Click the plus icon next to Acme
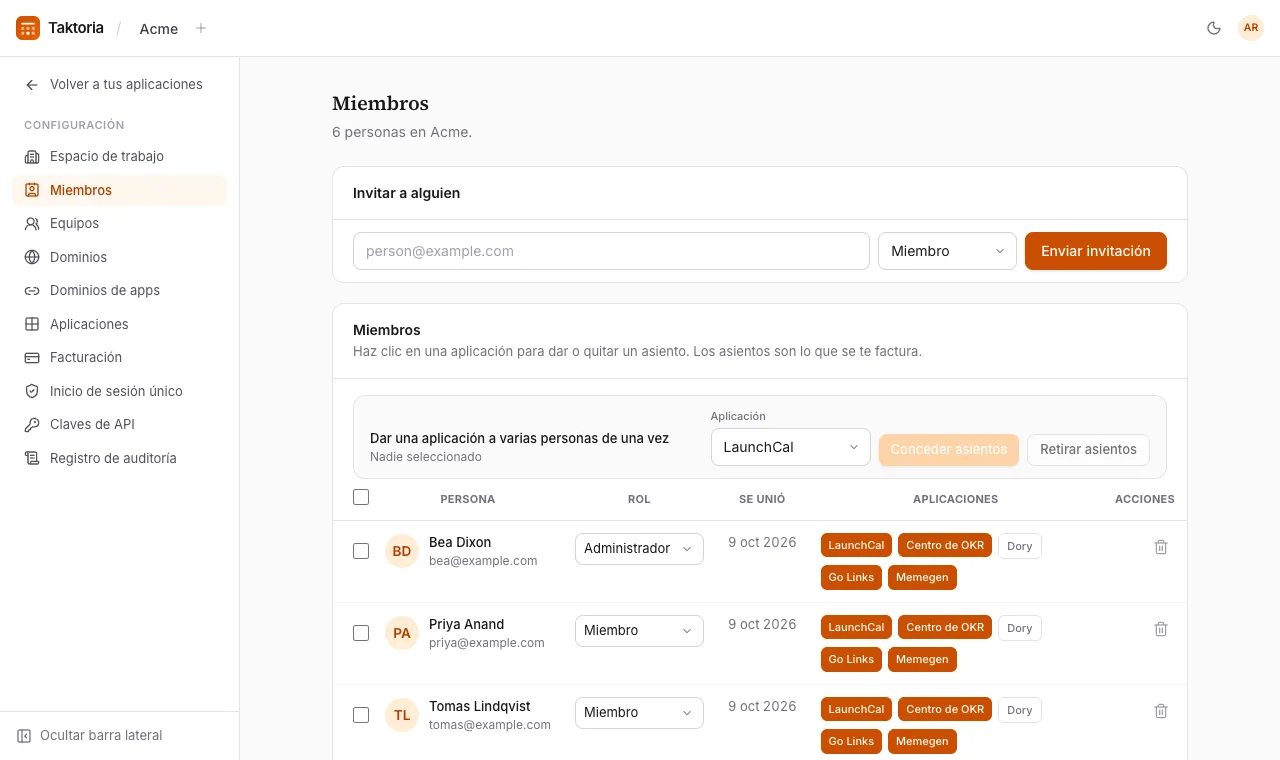The height and width of the screenshot is (760, 1280). pos(201,28)
